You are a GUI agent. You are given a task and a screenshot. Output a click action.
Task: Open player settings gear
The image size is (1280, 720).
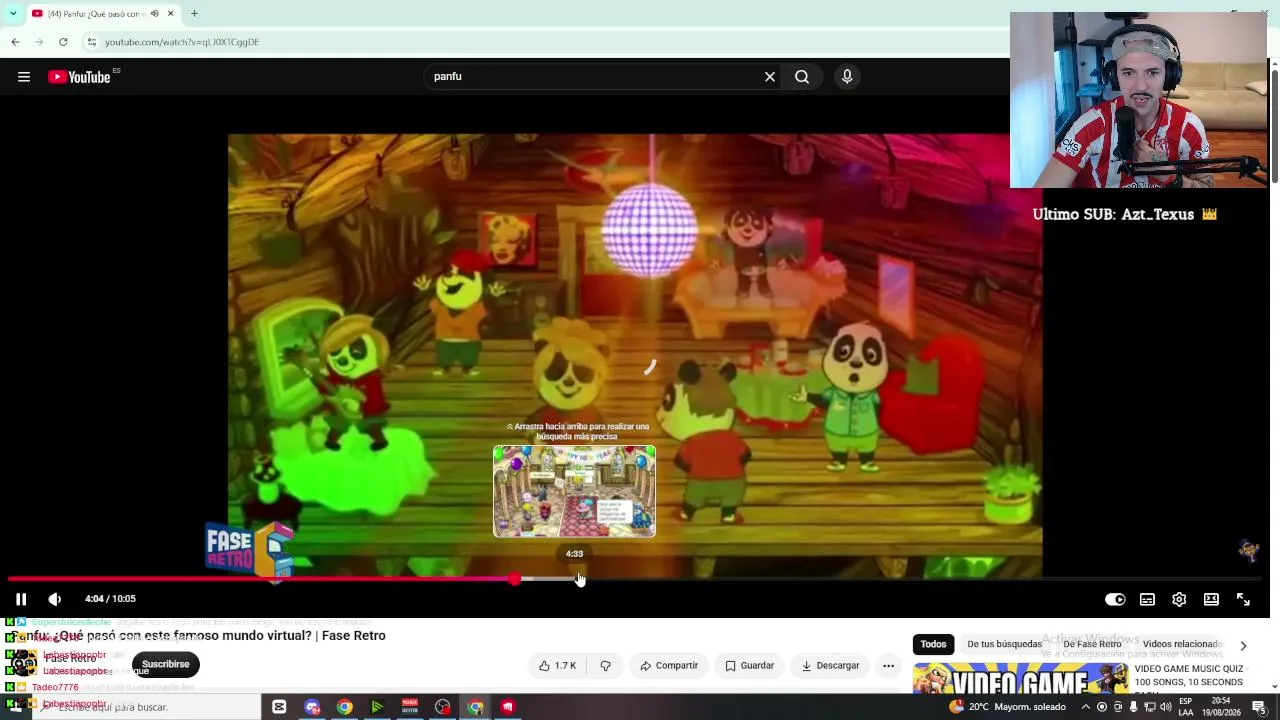tap(1179, 599)
